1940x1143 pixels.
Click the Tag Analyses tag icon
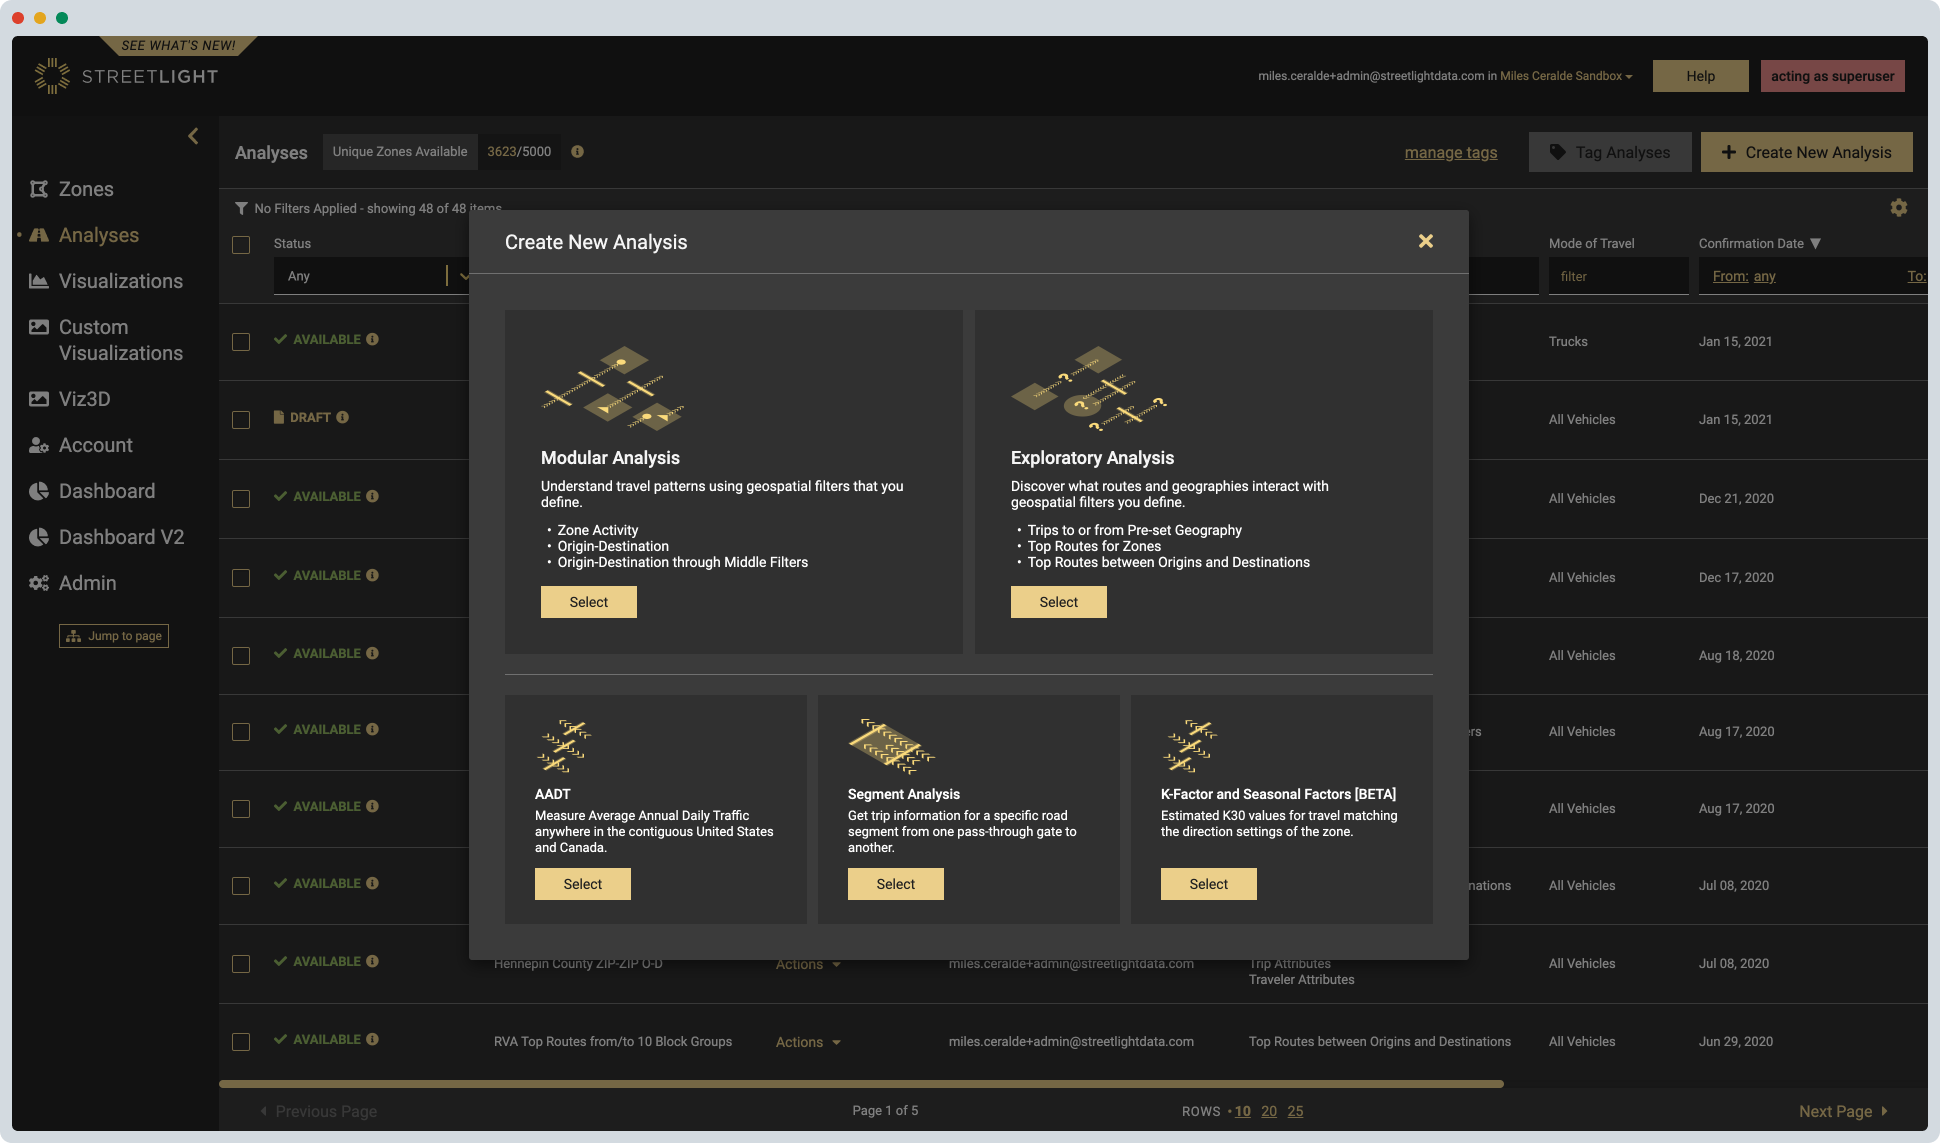pyautogui.click(x=1557, y=152)
